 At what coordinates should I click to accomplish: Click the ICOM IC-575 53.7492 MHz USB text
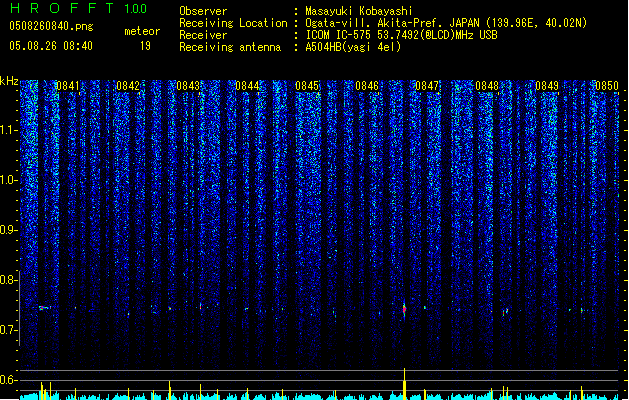[401, 35]
